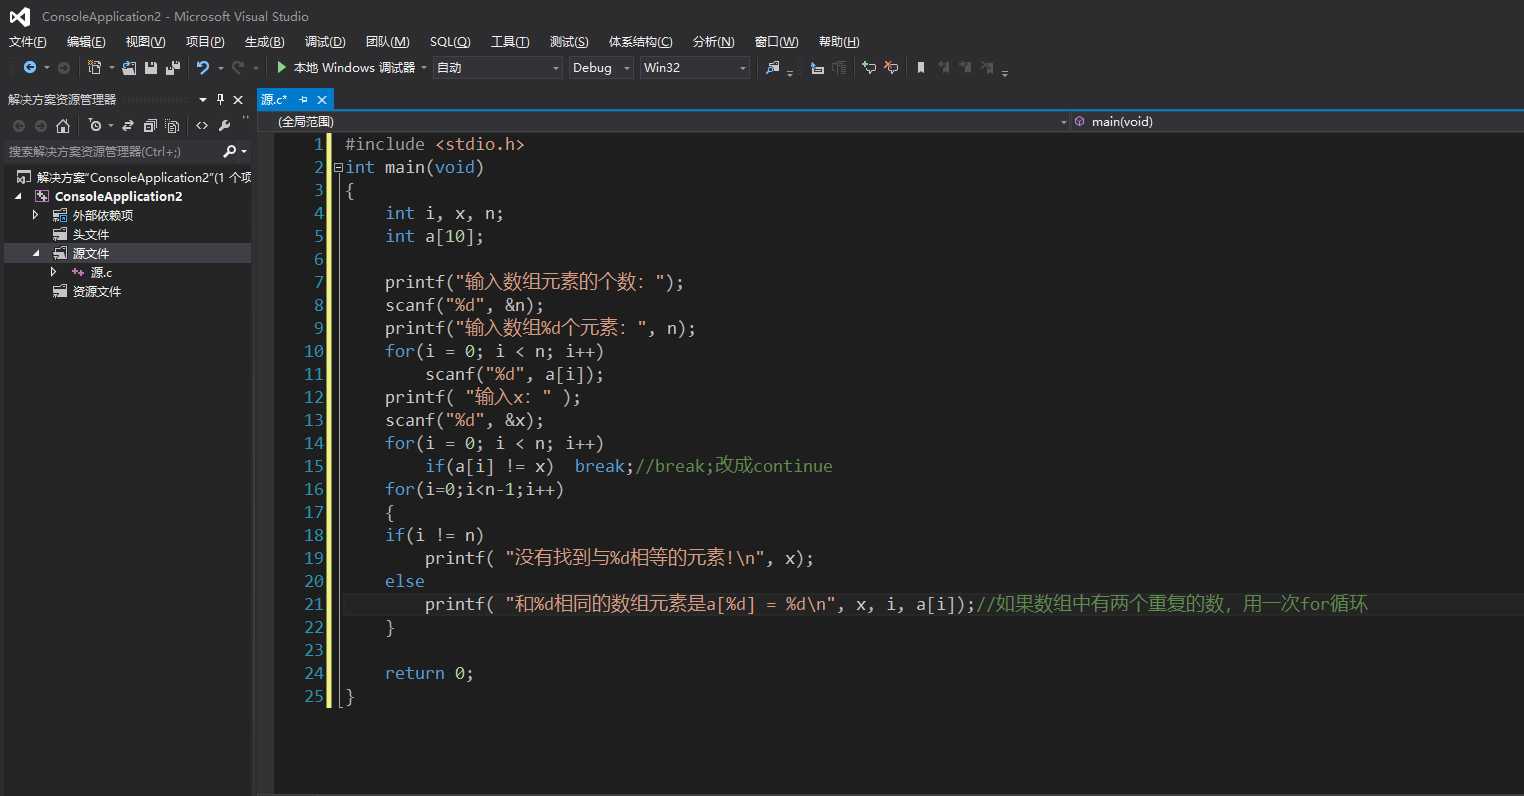Image resolution: width=1524 pixels, height=796 pixels.
Task: Collapse the 源文件 folder node
Action: [36, 253]
